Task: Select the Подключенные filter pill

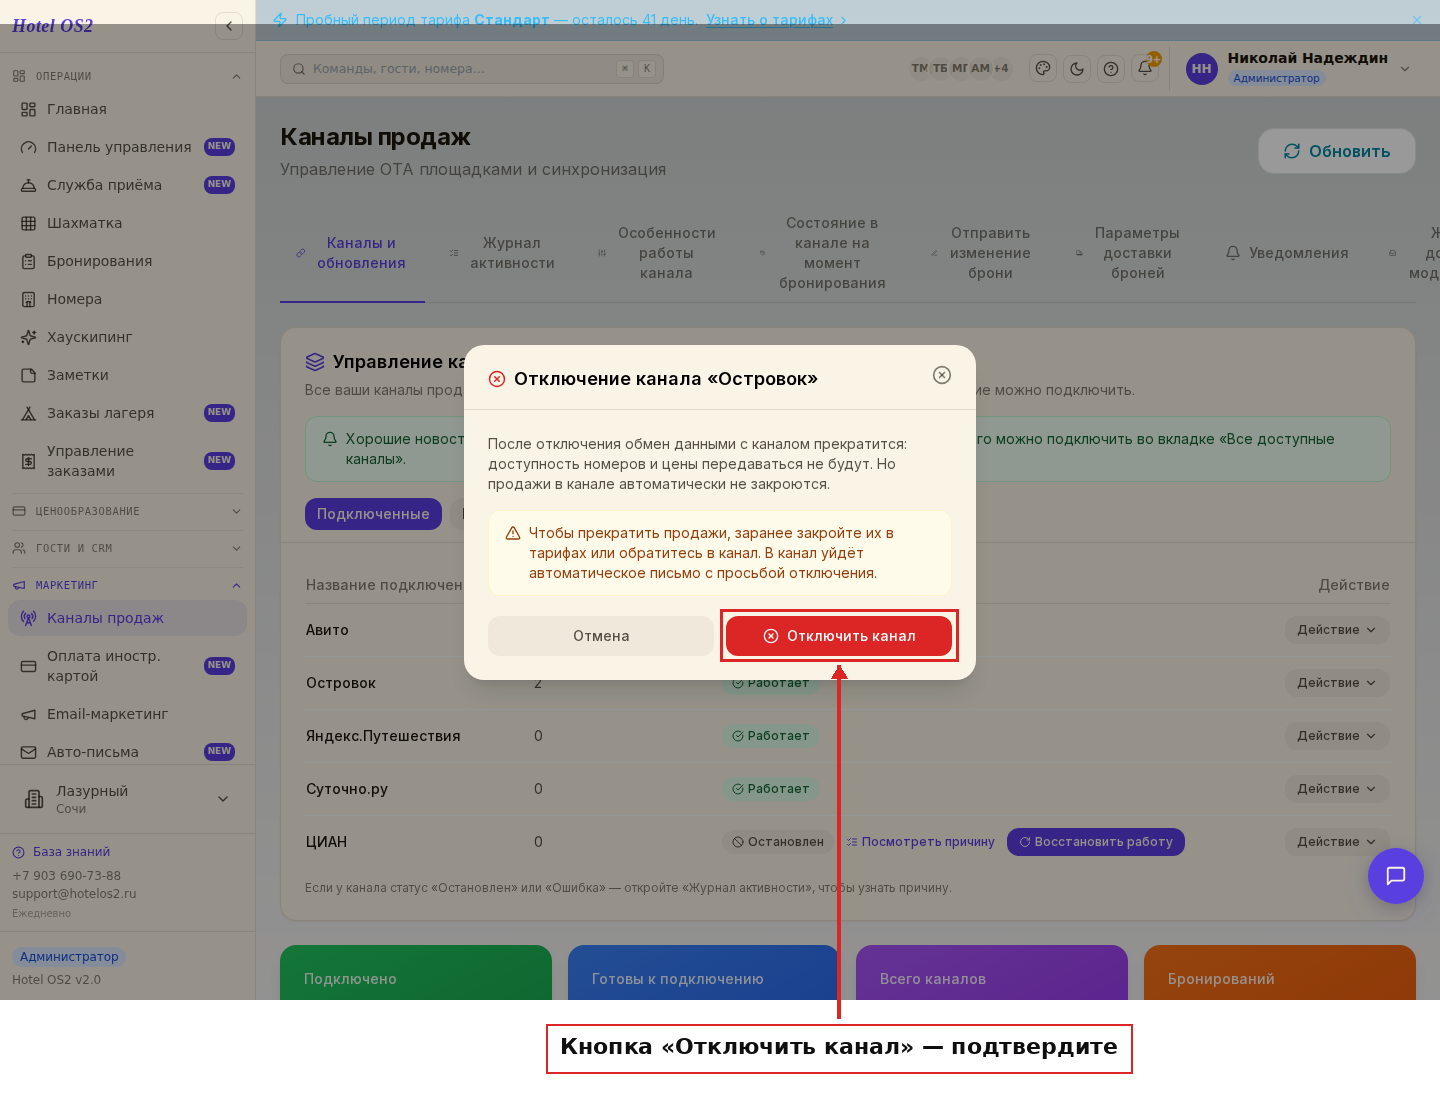Action: point(373,514)
